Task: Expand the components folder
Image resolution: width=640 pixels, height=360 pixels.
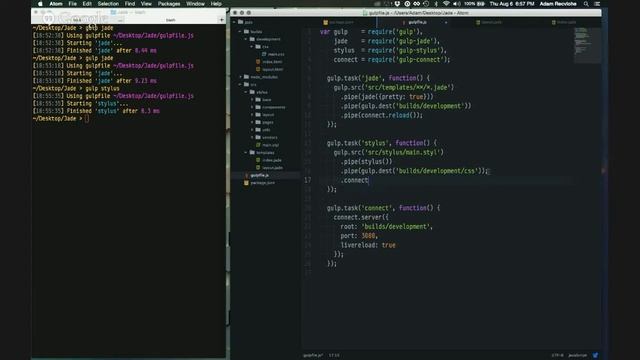Action: 252,107
